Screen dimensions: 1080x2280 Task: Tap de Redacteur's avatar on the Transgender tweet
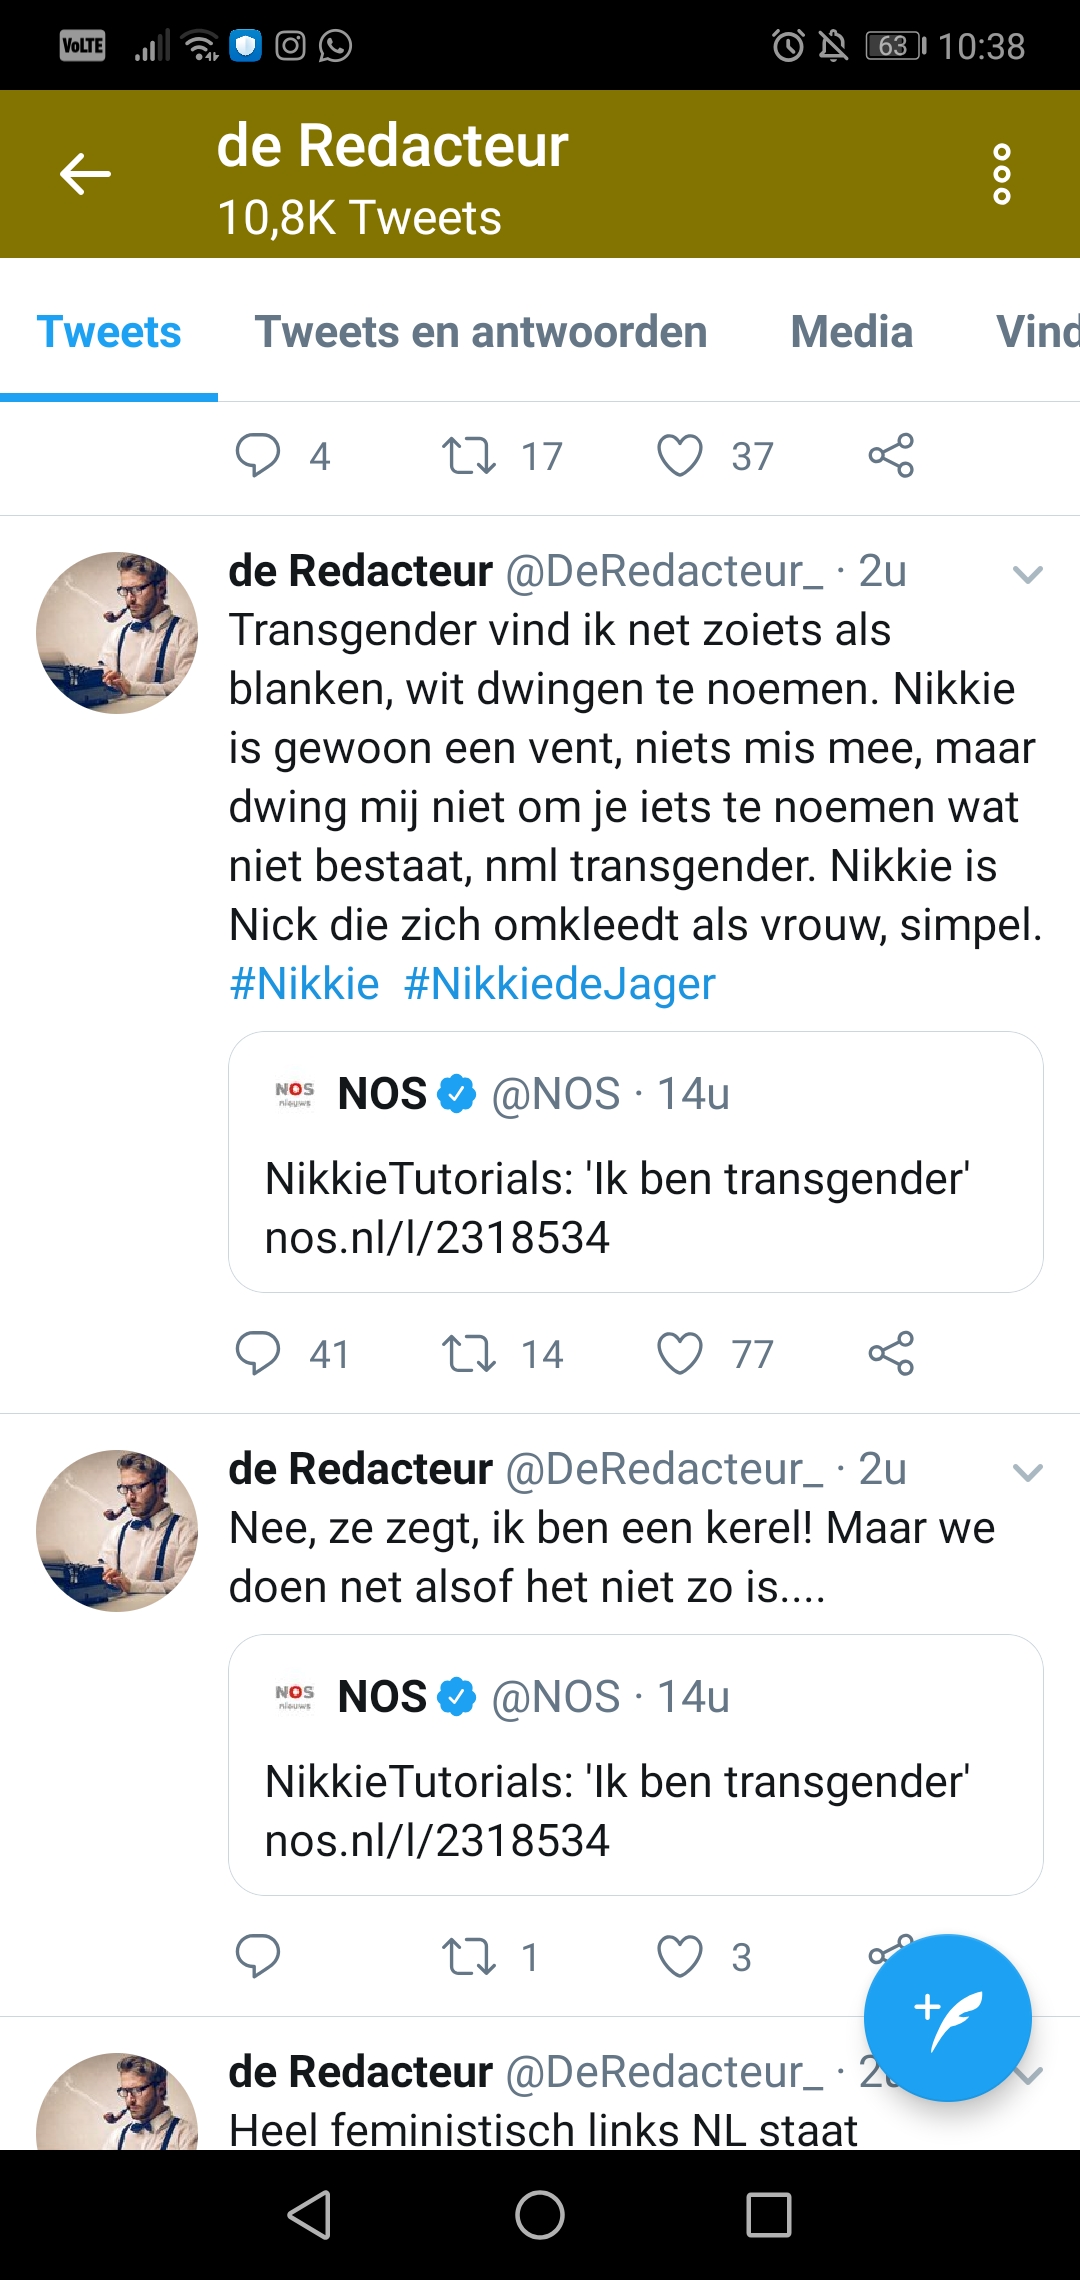[117, 632]
